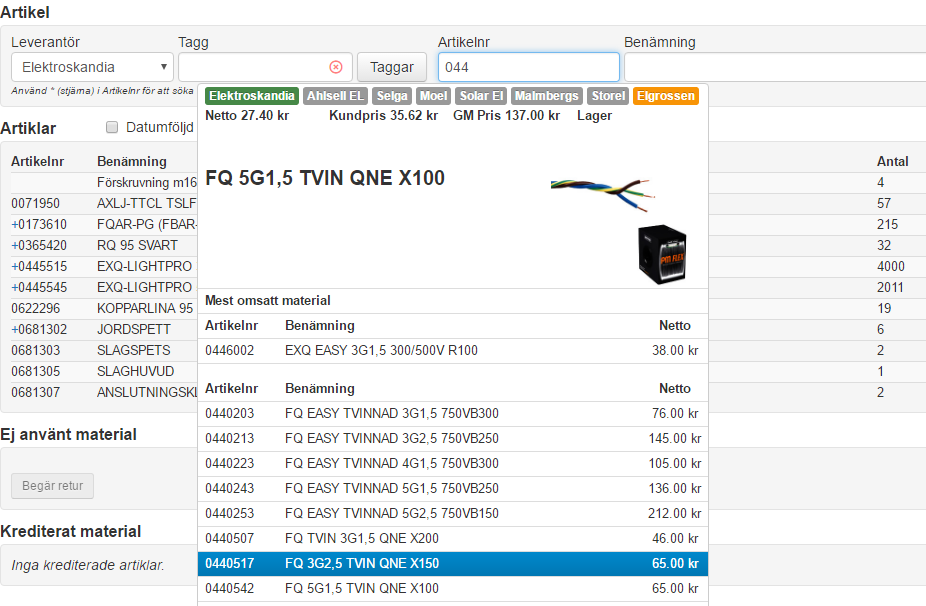Click article row +0173610 FQAR-PG
Image resolution: width=926 pixels, height=606 pixels.
(x=104, y=224)
